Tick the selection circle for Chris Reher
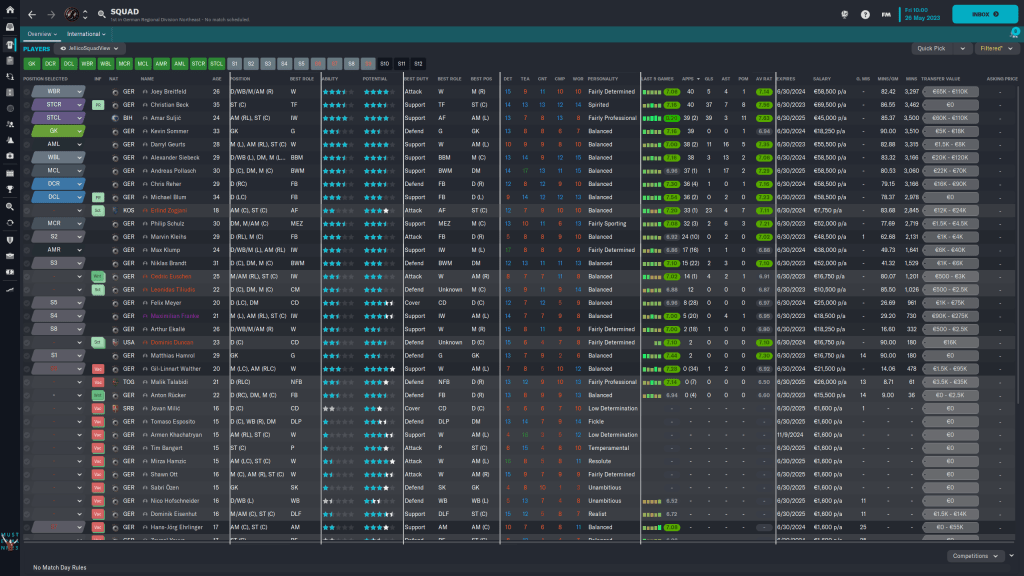This screenshot has width=1024, height=576. point(27,184)
